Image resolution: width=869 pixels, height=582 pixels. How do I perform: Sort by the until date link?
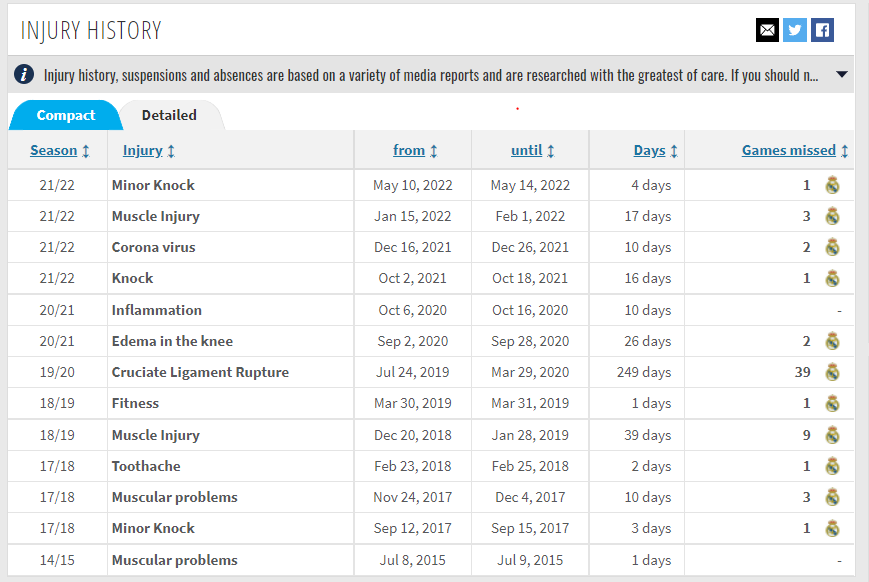[526, 150]
